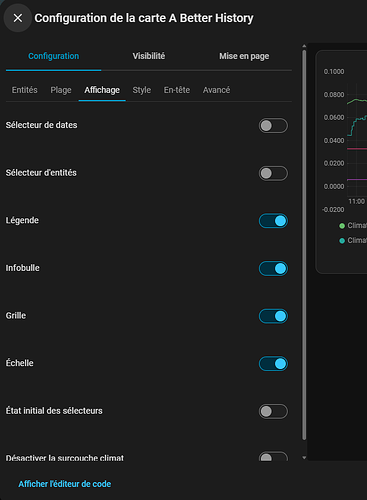
Task: Click the 0.0000 axis label in preview
Action: click(334, 187)
